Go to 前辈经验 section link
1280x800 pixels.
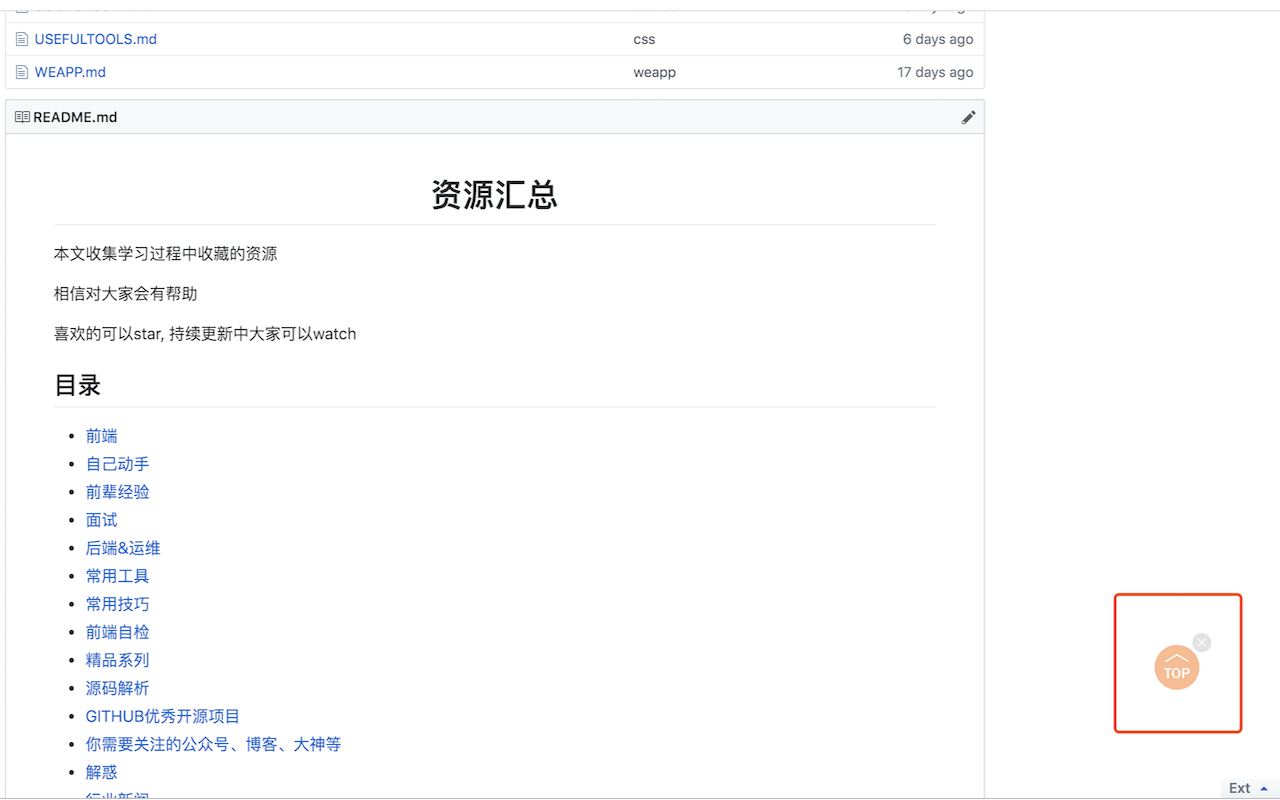pyautogui.click(x=118, y=492)
